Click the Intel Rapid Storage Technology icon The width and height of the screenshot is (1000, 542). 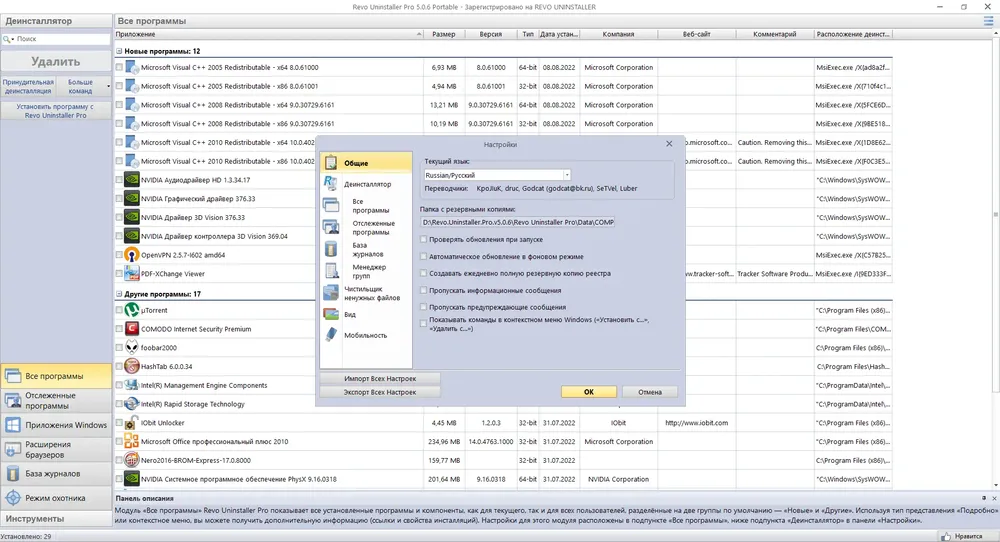(x=132, y=404)
